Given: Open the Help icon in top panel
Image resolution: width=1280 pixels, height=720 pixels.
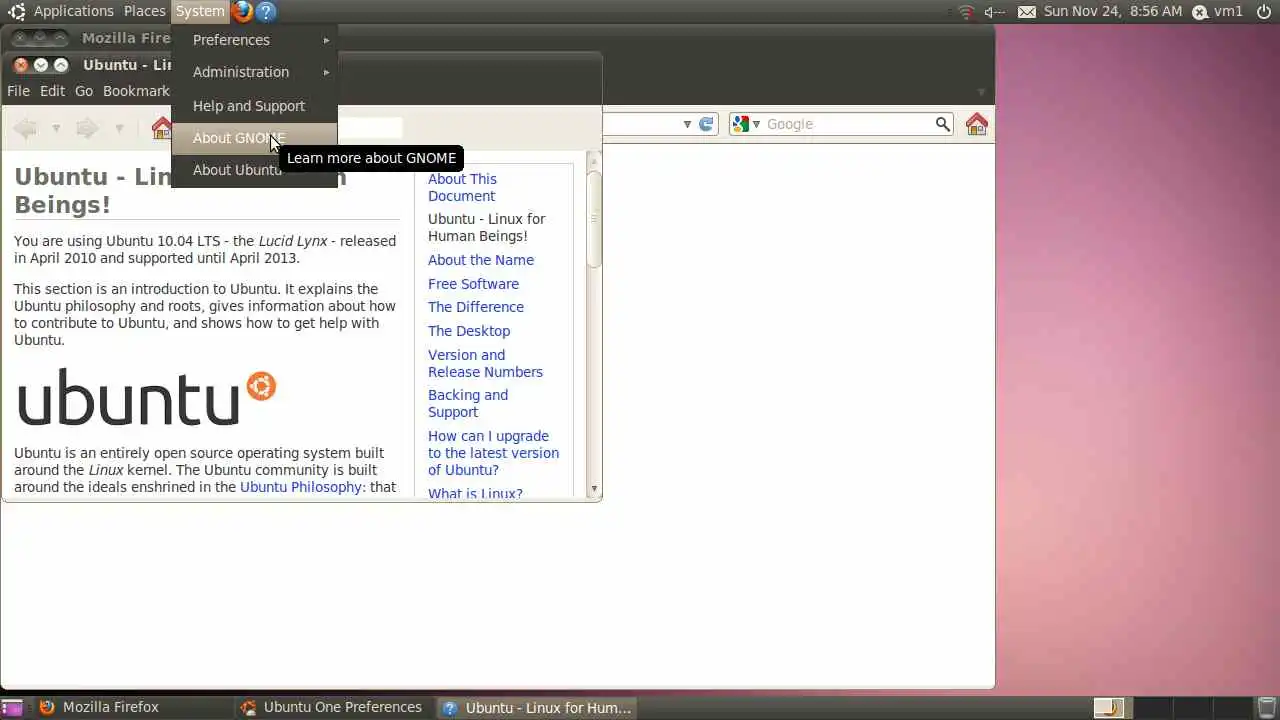Looking at the screenshot, I should 265,12.
